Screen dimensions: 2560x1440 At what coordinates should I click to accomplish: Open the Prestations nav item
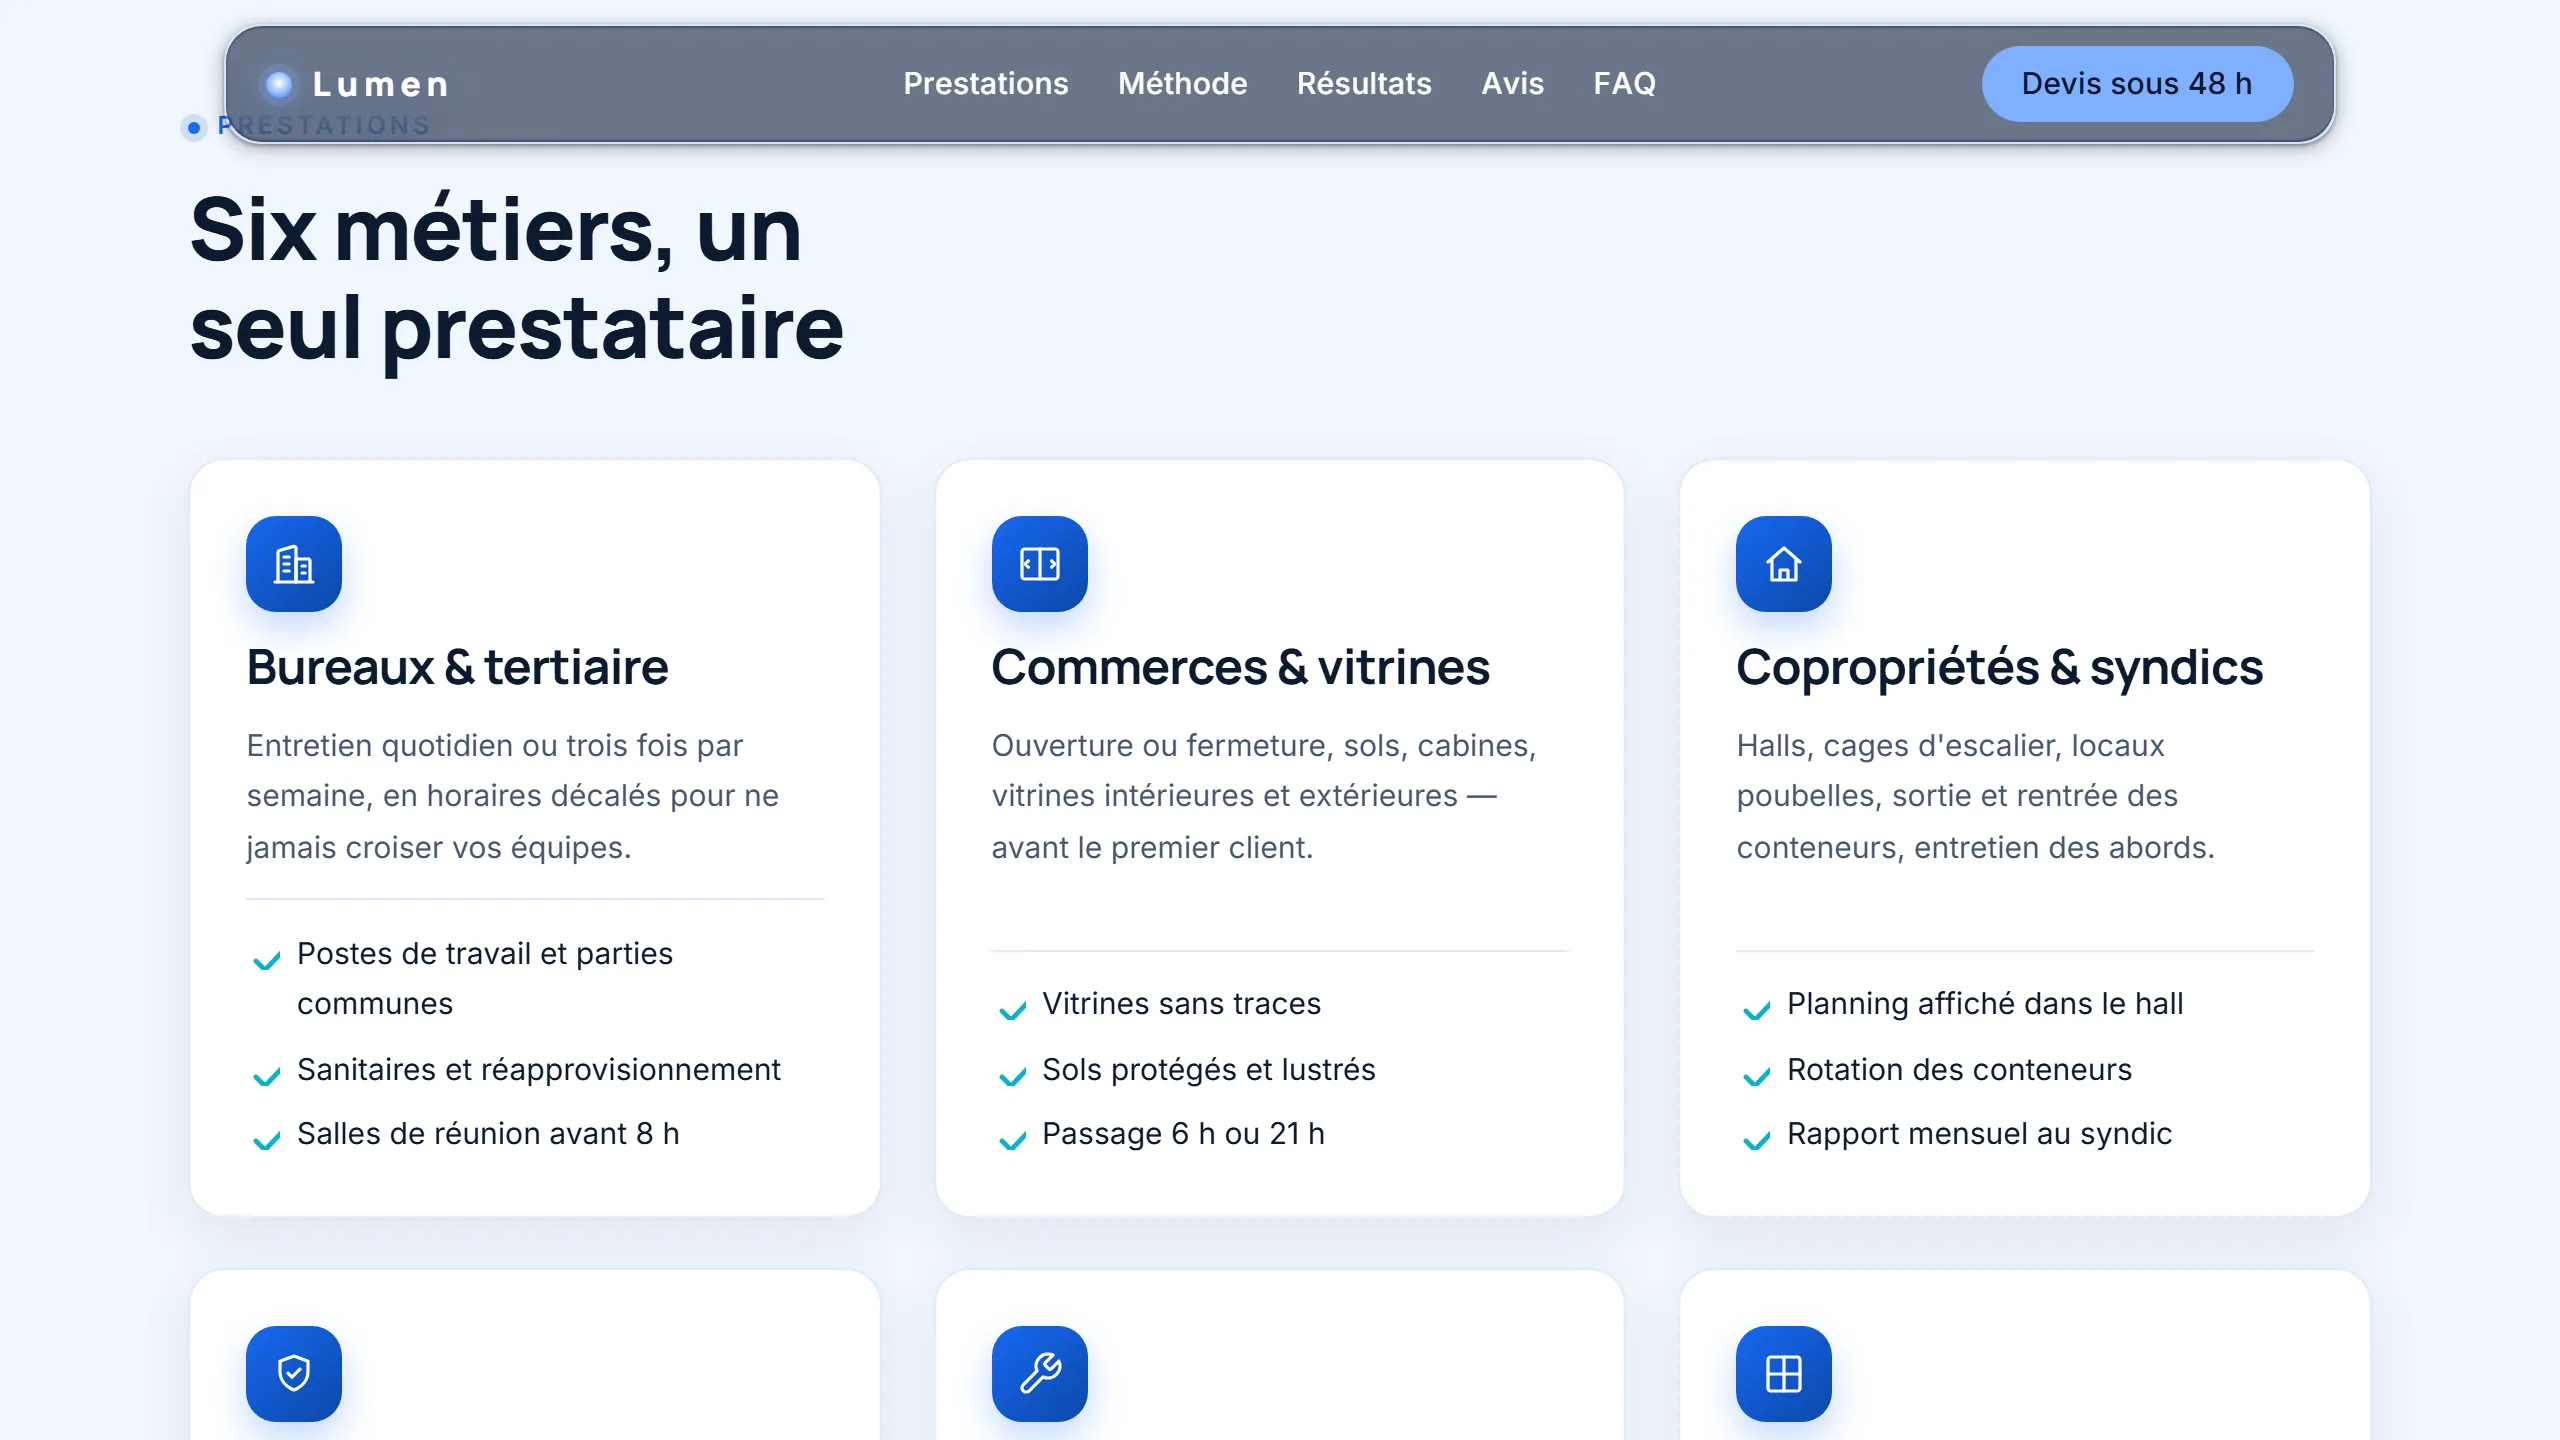click(x=986, y=84)
